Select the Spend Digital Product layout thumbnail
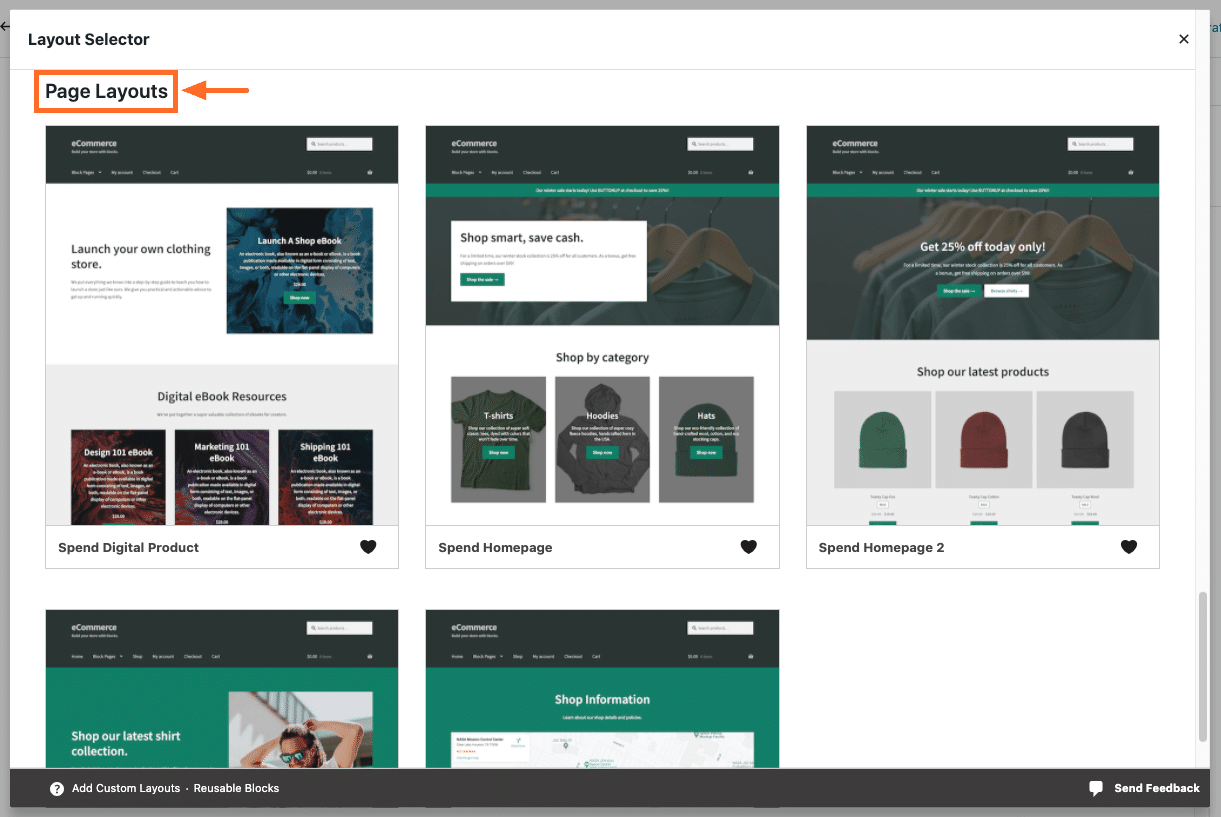The image size is (1221, 817). (x=221, y=325)
